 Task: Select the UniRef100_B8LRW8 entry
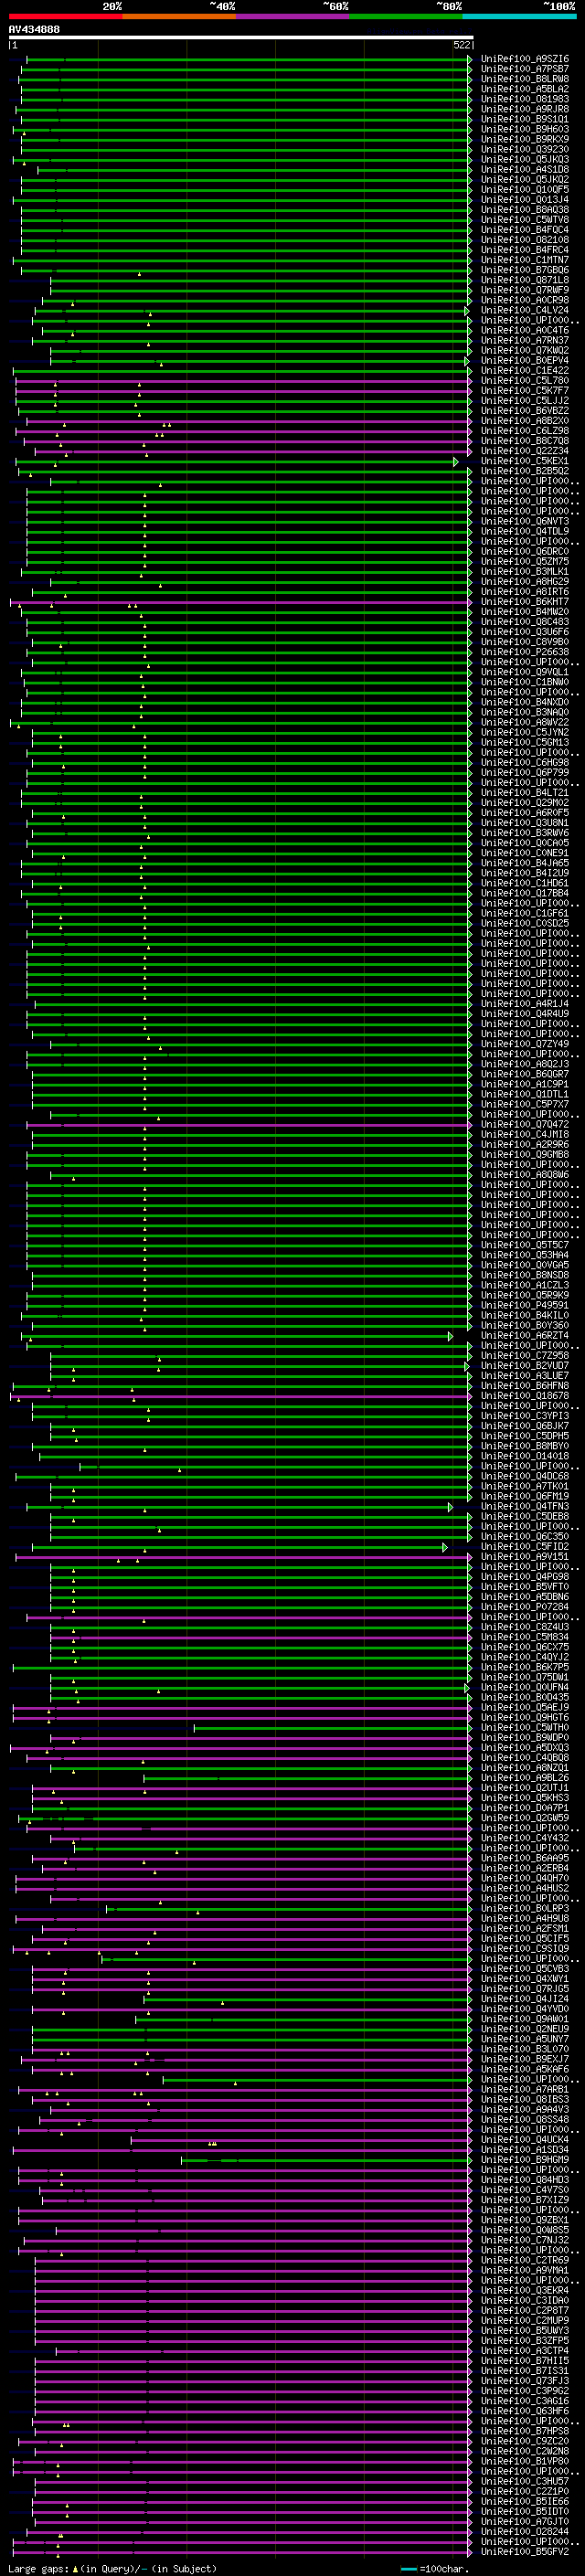[524, 79]
